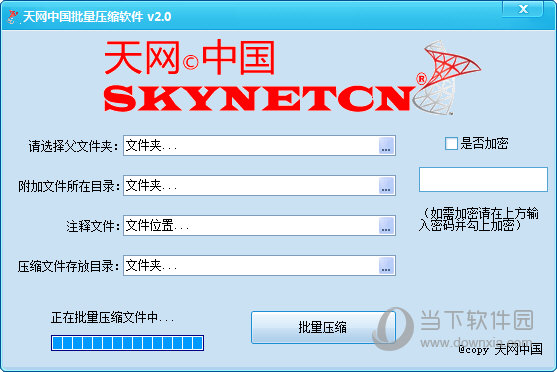
Task: Click the 正在批量压缩文件中... status text
Action: [112, 317]
